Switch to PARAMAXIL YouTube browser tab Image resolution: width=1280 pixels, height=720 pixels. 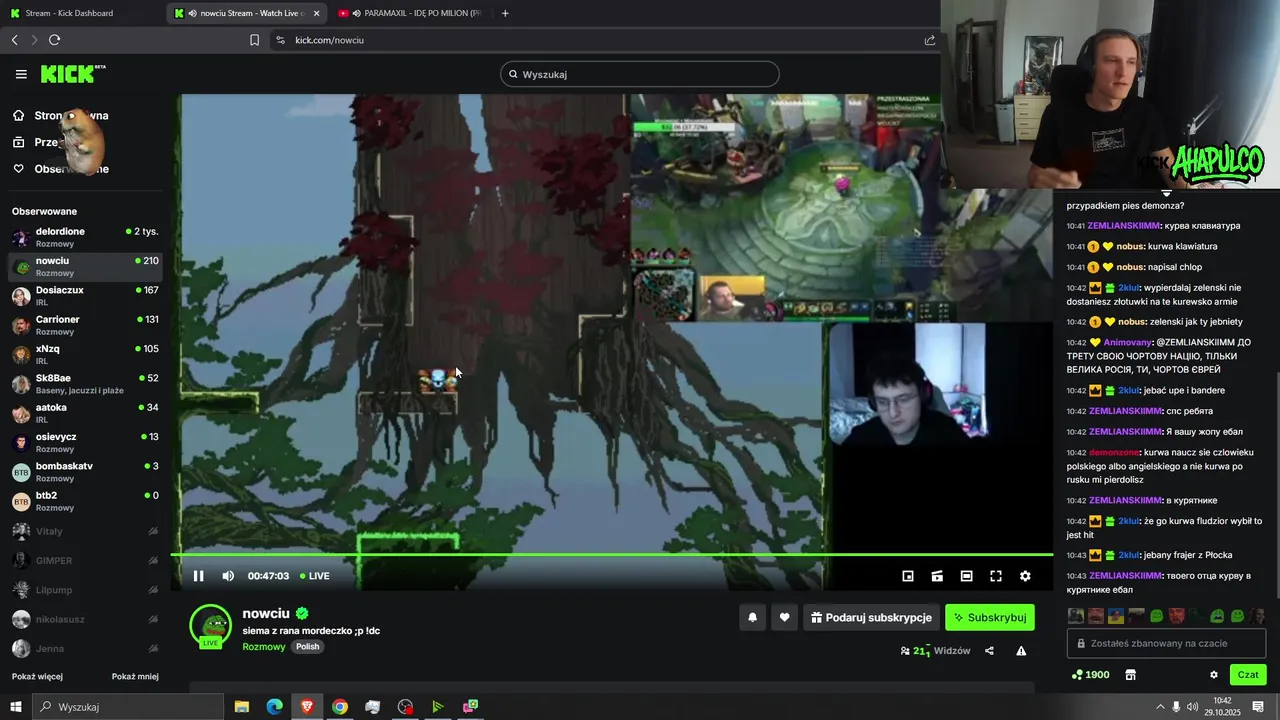pos(412,13)
